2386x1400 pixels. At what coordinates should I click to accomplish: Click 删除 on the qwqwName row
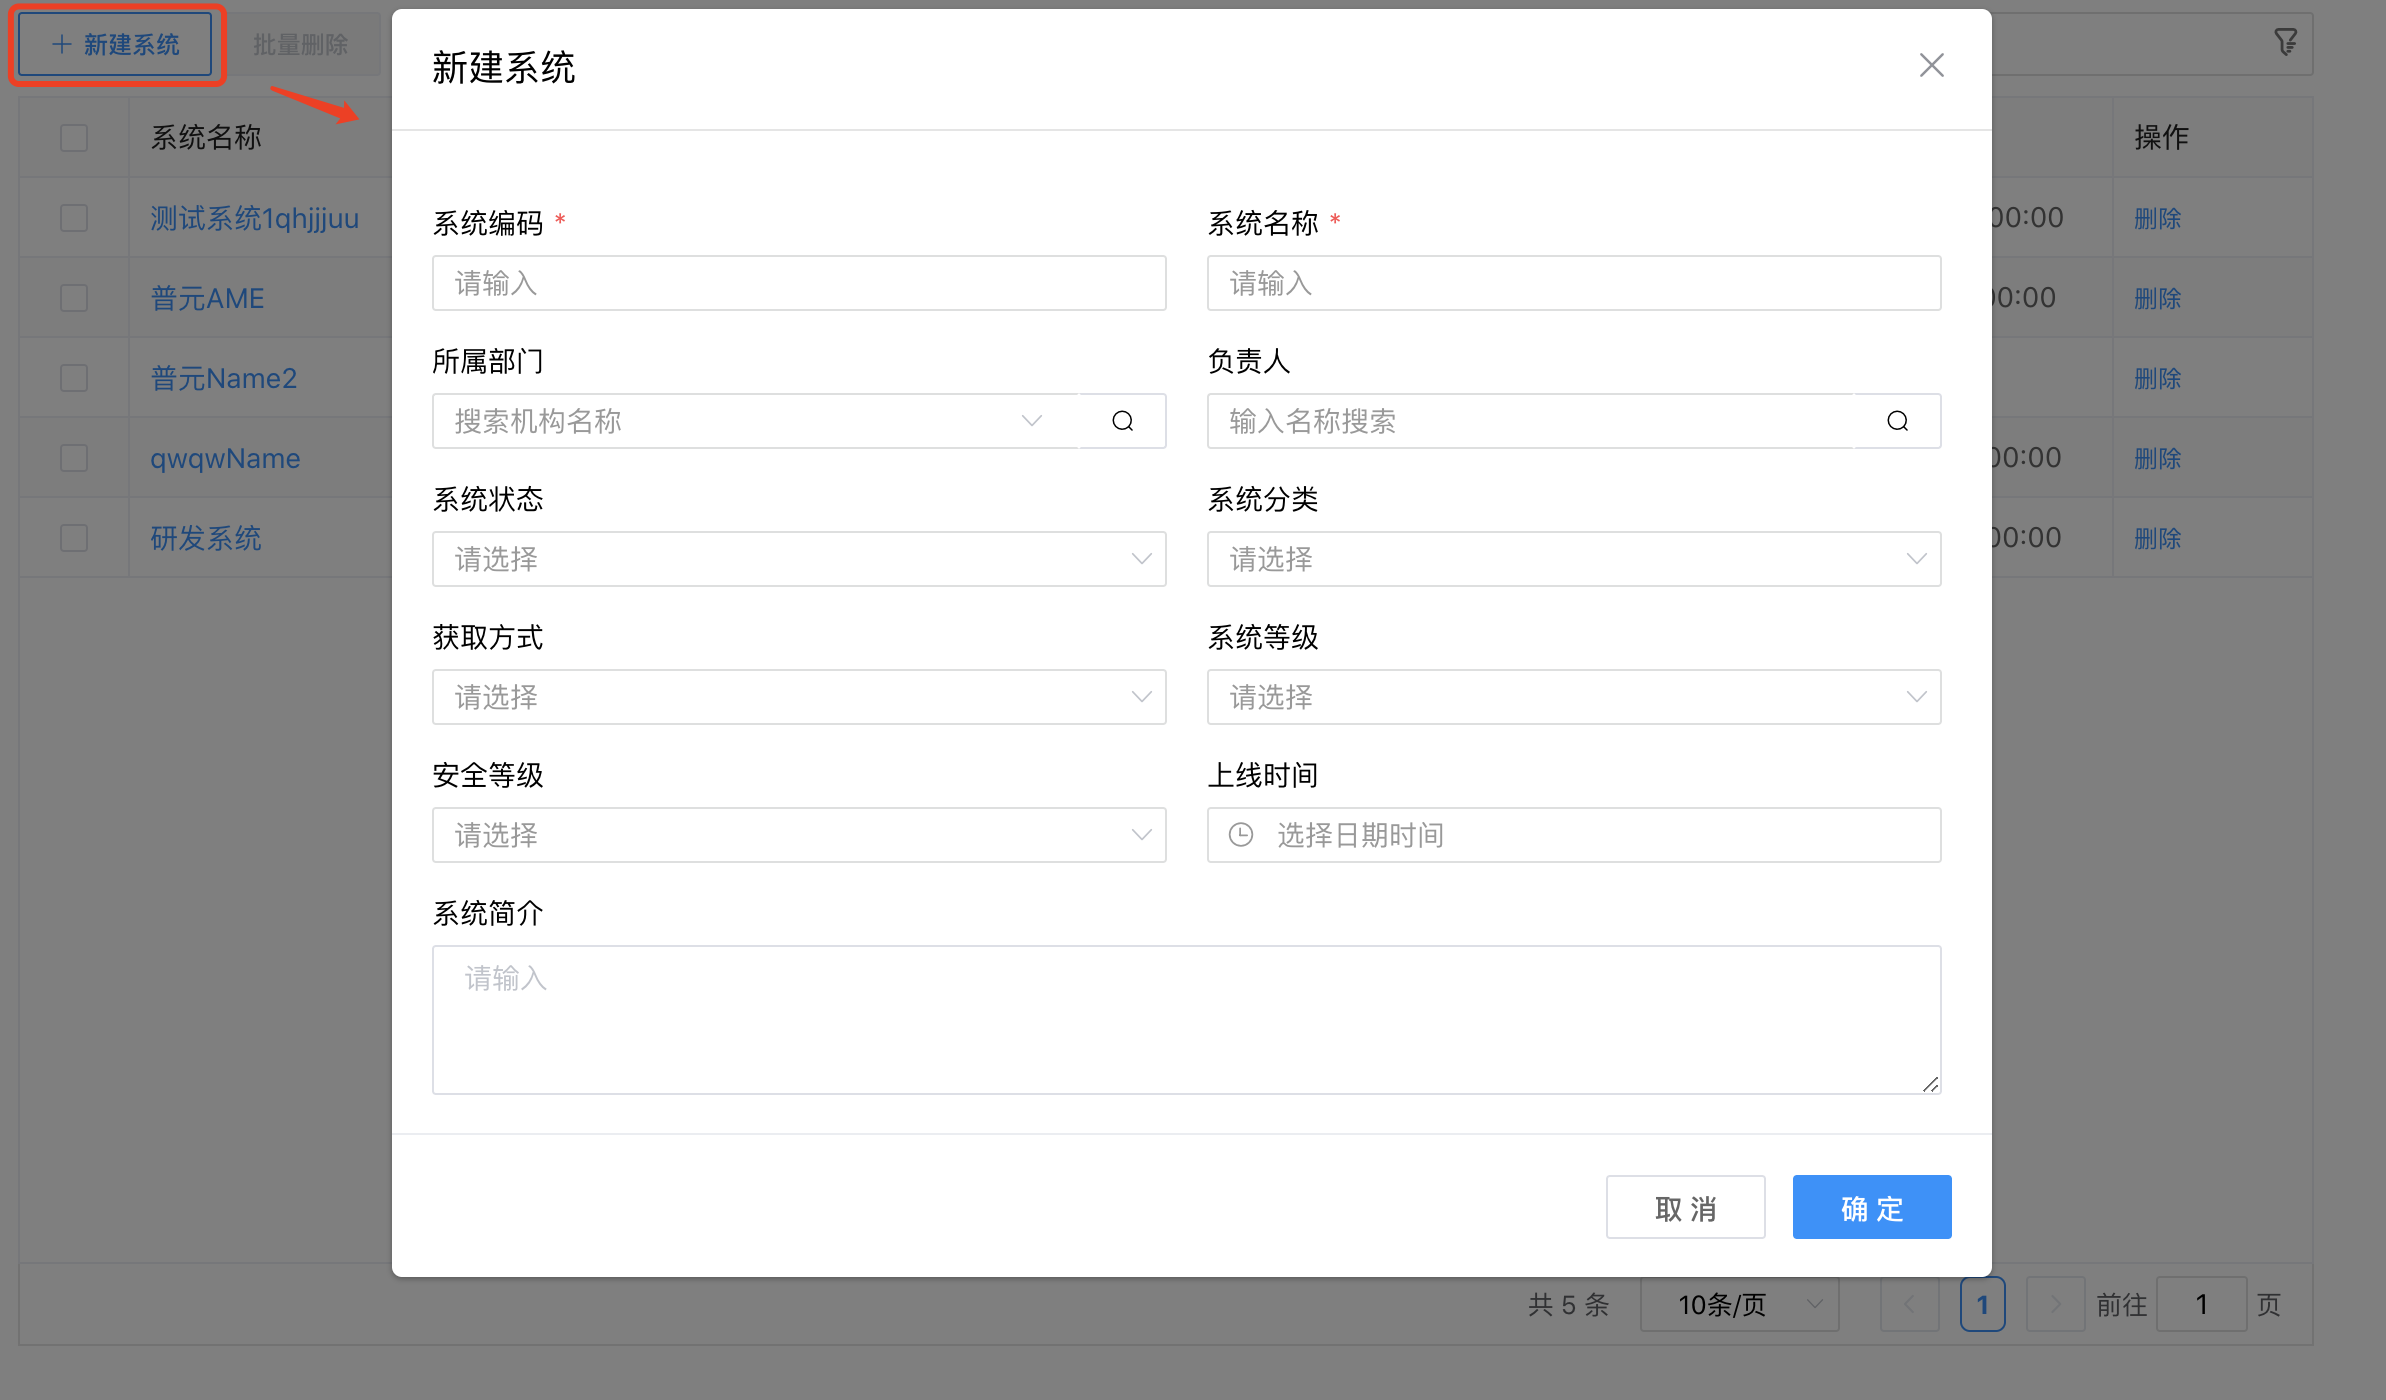[x=2156, y=457]
